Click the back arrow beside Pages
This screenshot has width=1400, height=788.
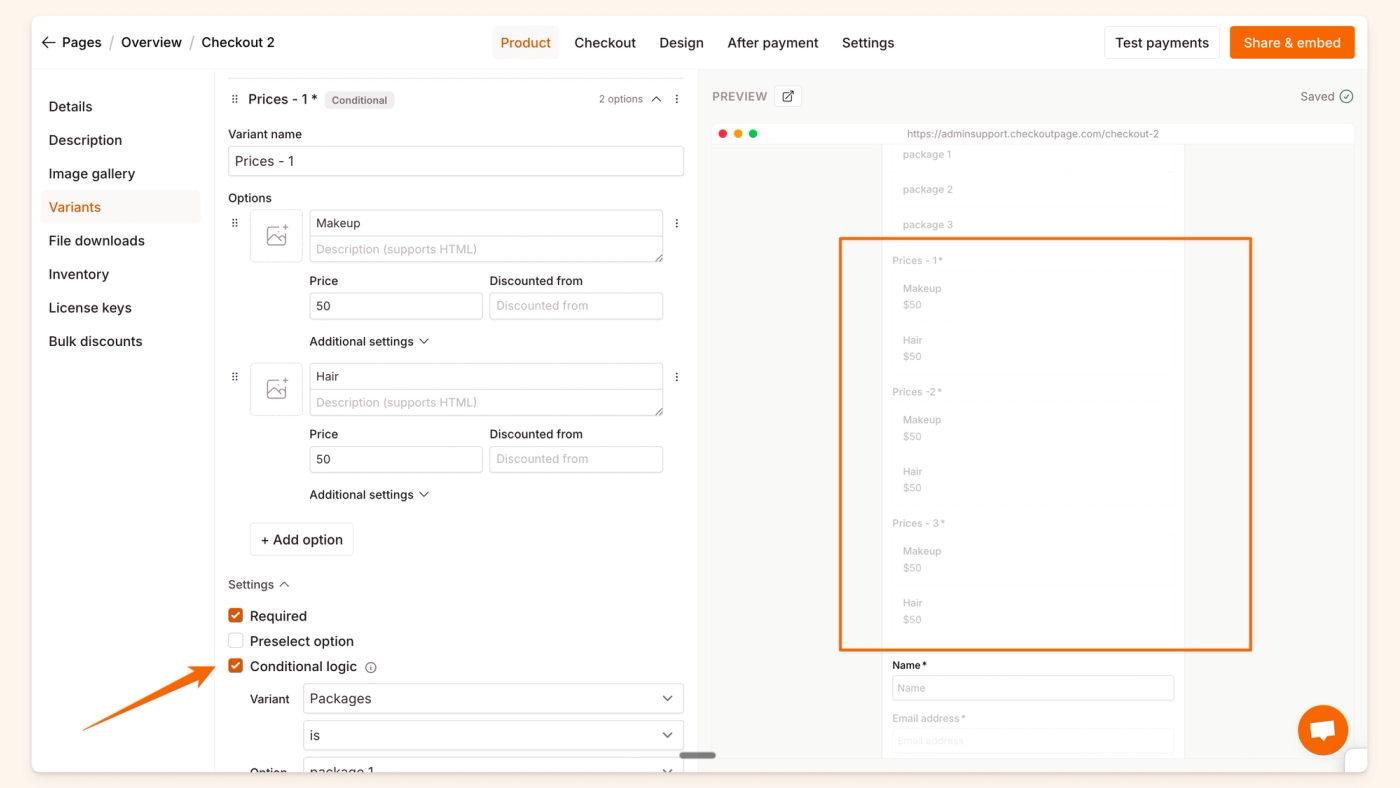click(x=48, y=43)
